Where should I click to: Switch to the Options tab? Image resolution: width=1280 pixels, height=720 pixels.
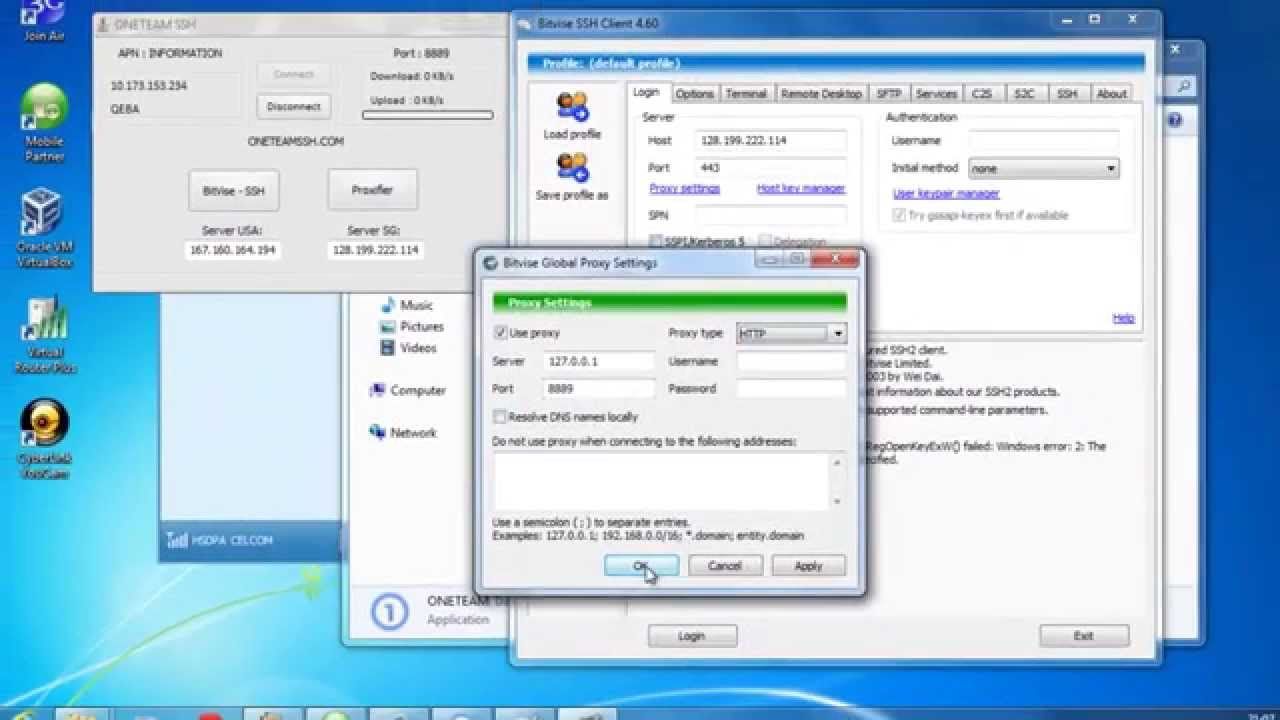(694, 94)
